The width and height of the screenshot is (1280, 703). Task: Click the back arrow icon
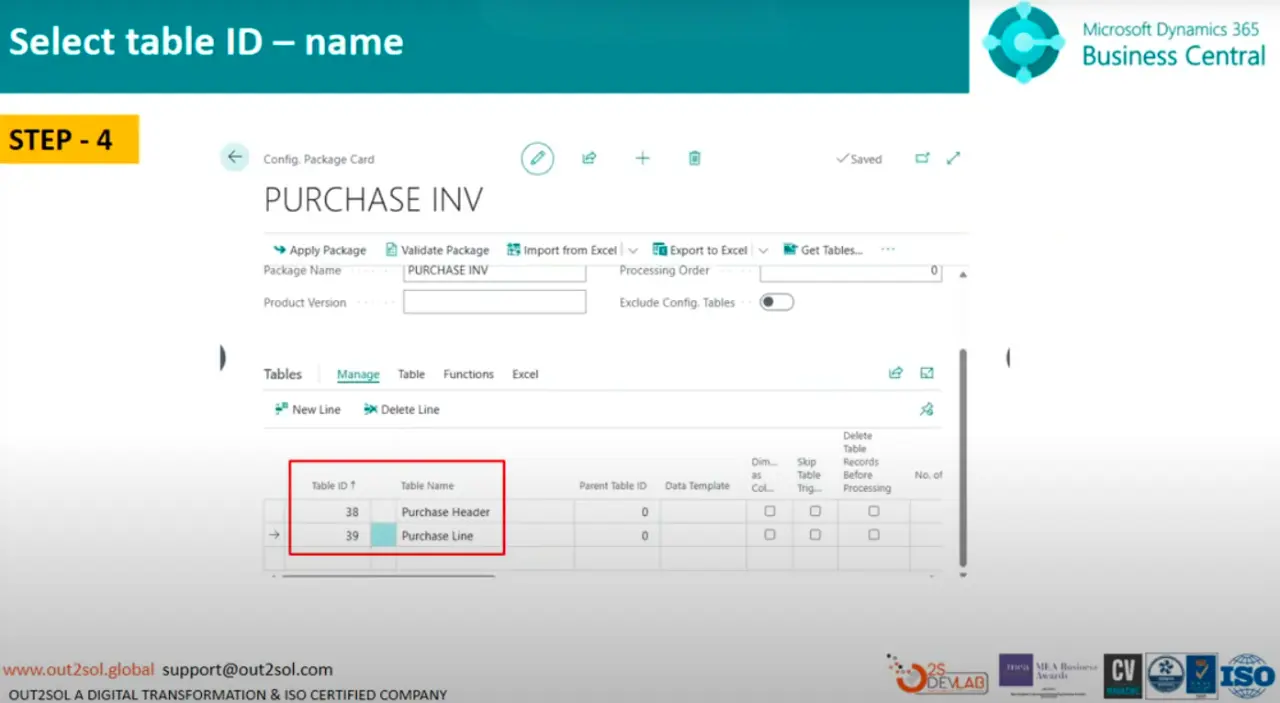[234, 157]
